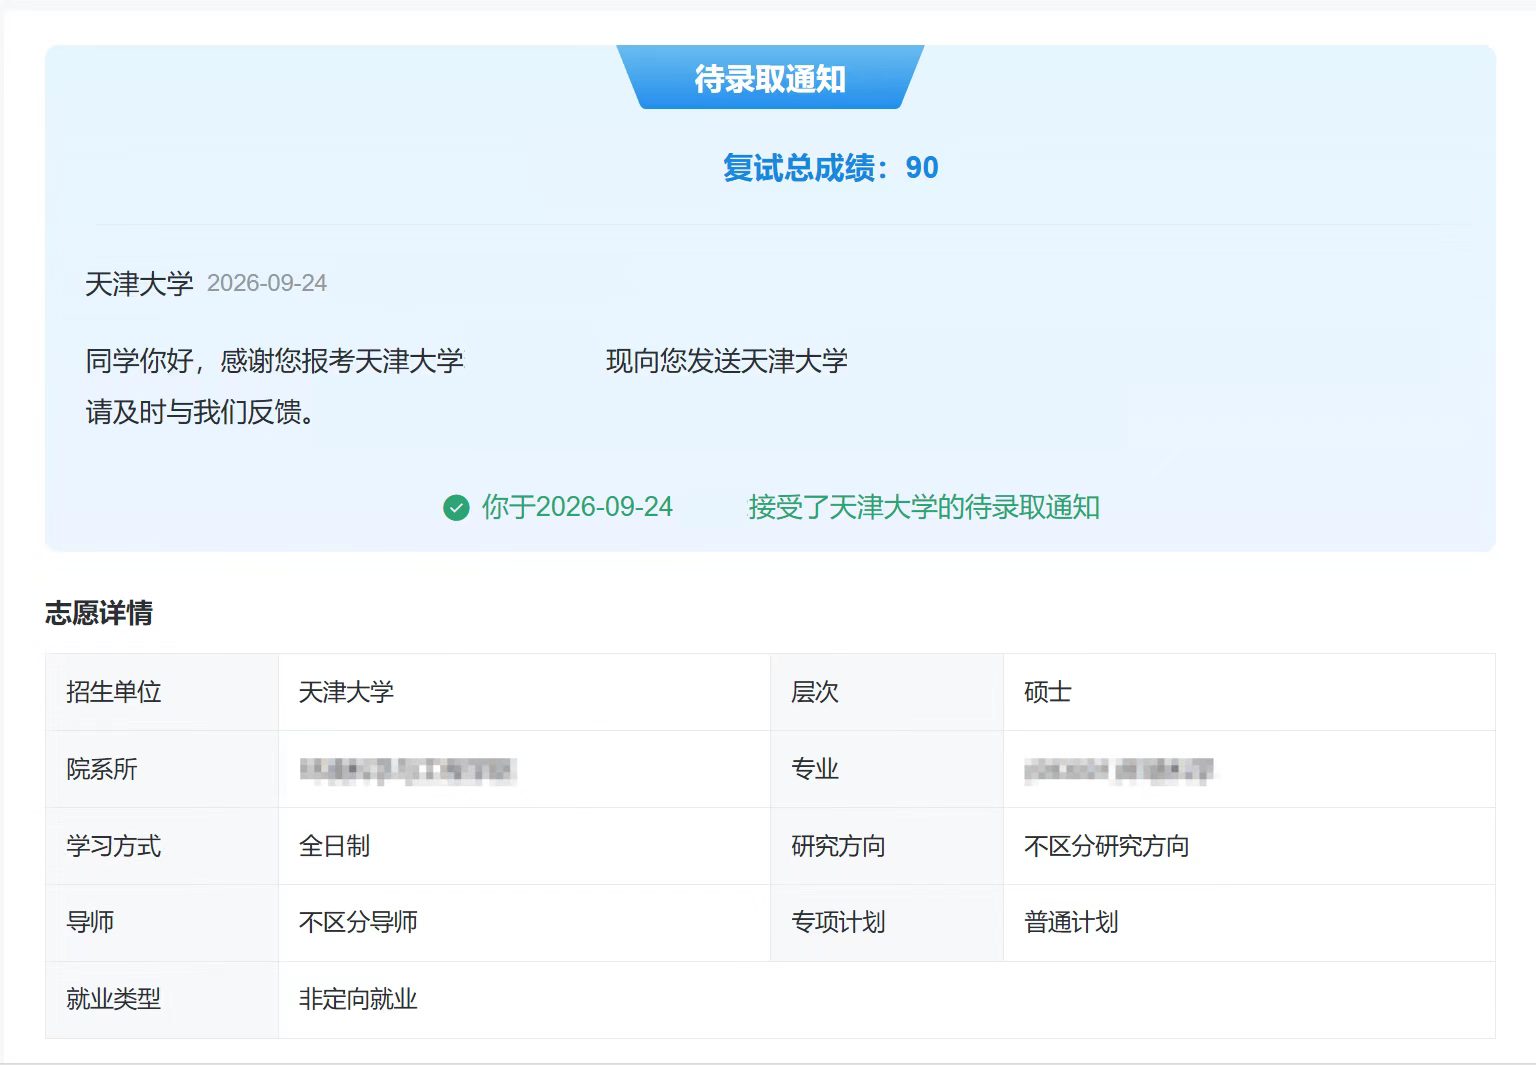Viewport: 1536px width, 1065px height.
Task: Click the 院系所 label cell
Action: pos(162,769)
